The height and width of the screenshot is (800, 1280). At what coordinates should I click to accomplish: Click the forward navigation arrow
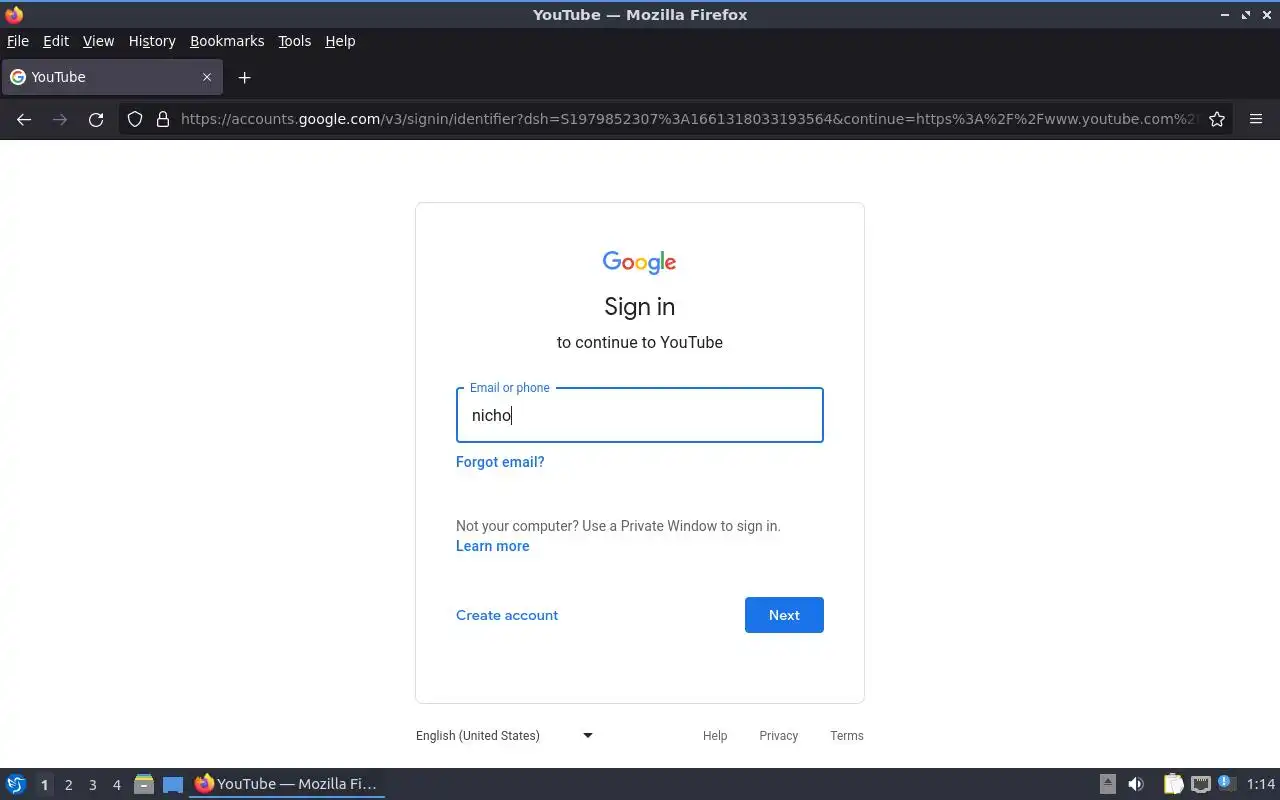[x=60, y=119]
